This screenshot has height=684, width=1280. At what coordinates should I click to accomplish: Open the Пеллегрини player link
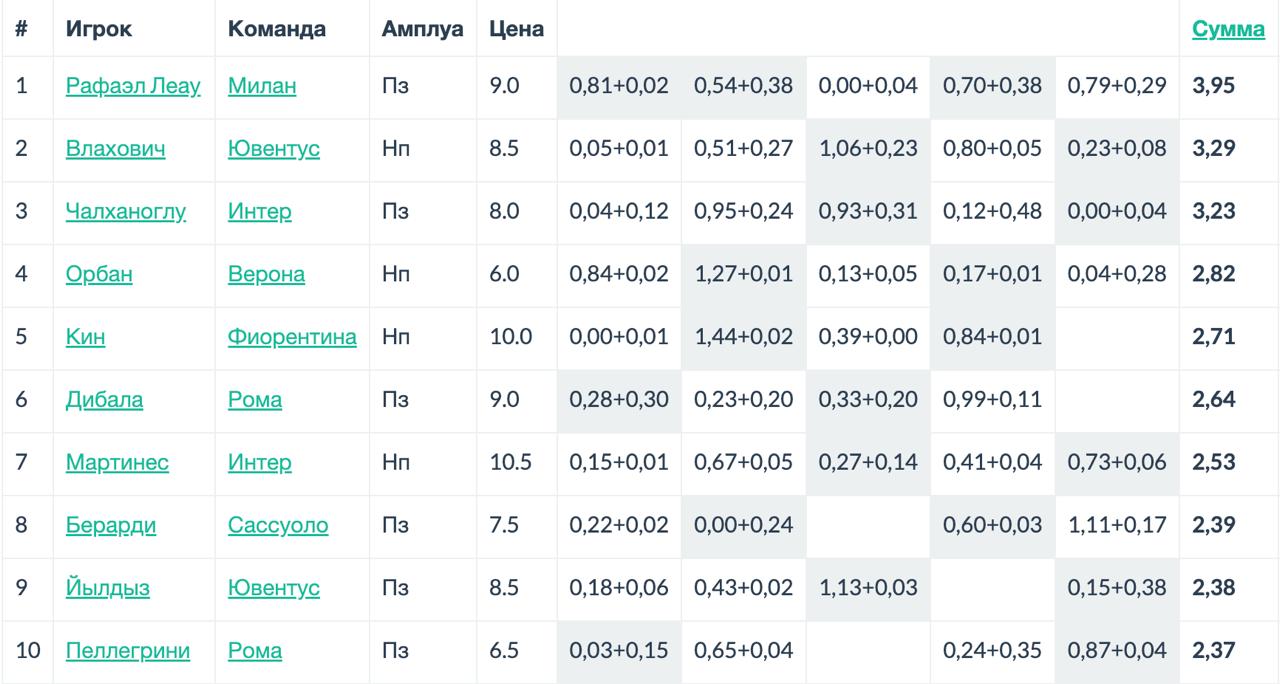(128, 651)
